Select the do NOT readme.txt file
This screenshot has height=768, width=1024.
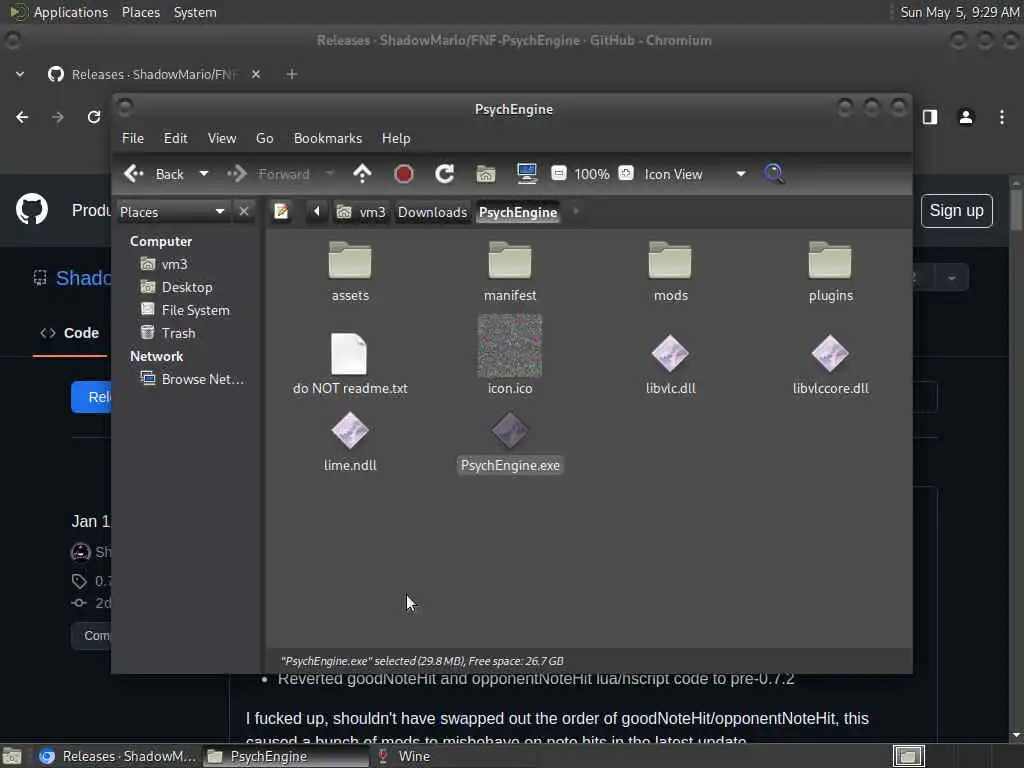(349, 354)
